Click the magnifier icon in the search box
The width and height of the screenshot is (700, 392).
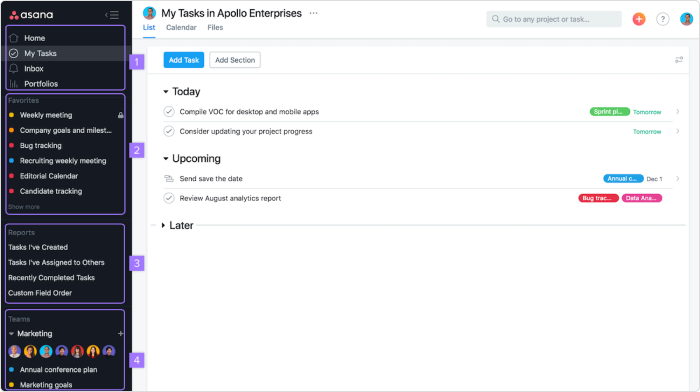[496, 19]
